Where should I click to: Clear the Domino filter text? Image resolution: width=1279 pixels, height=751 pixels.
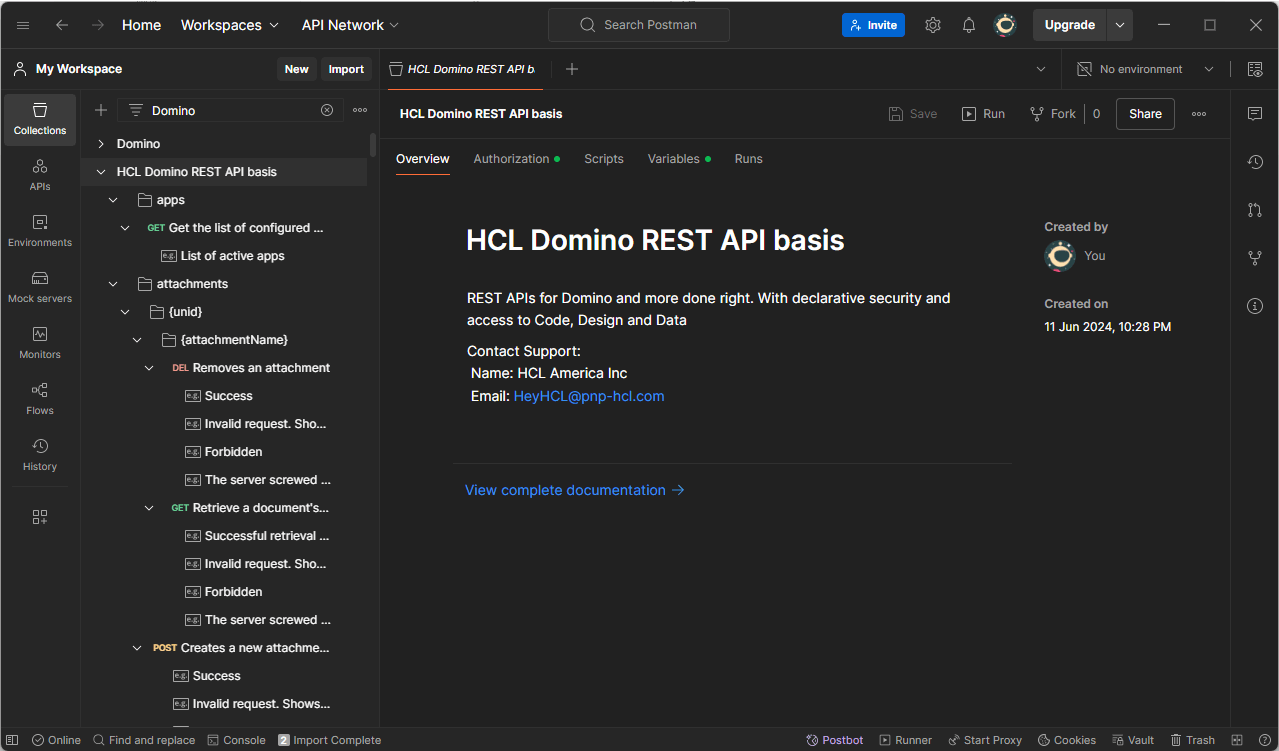[327, 110]
